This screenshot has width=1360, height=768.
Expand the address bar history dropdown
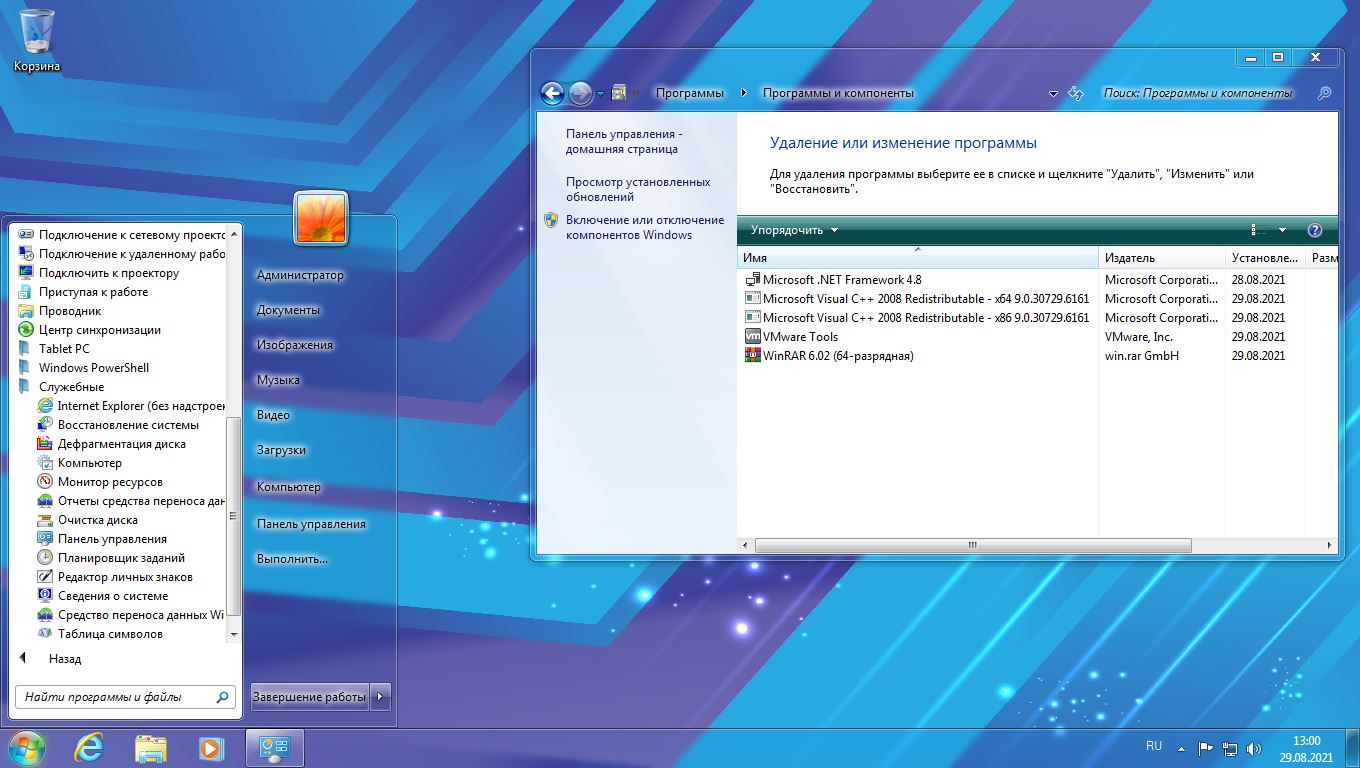click(1053, 93)
